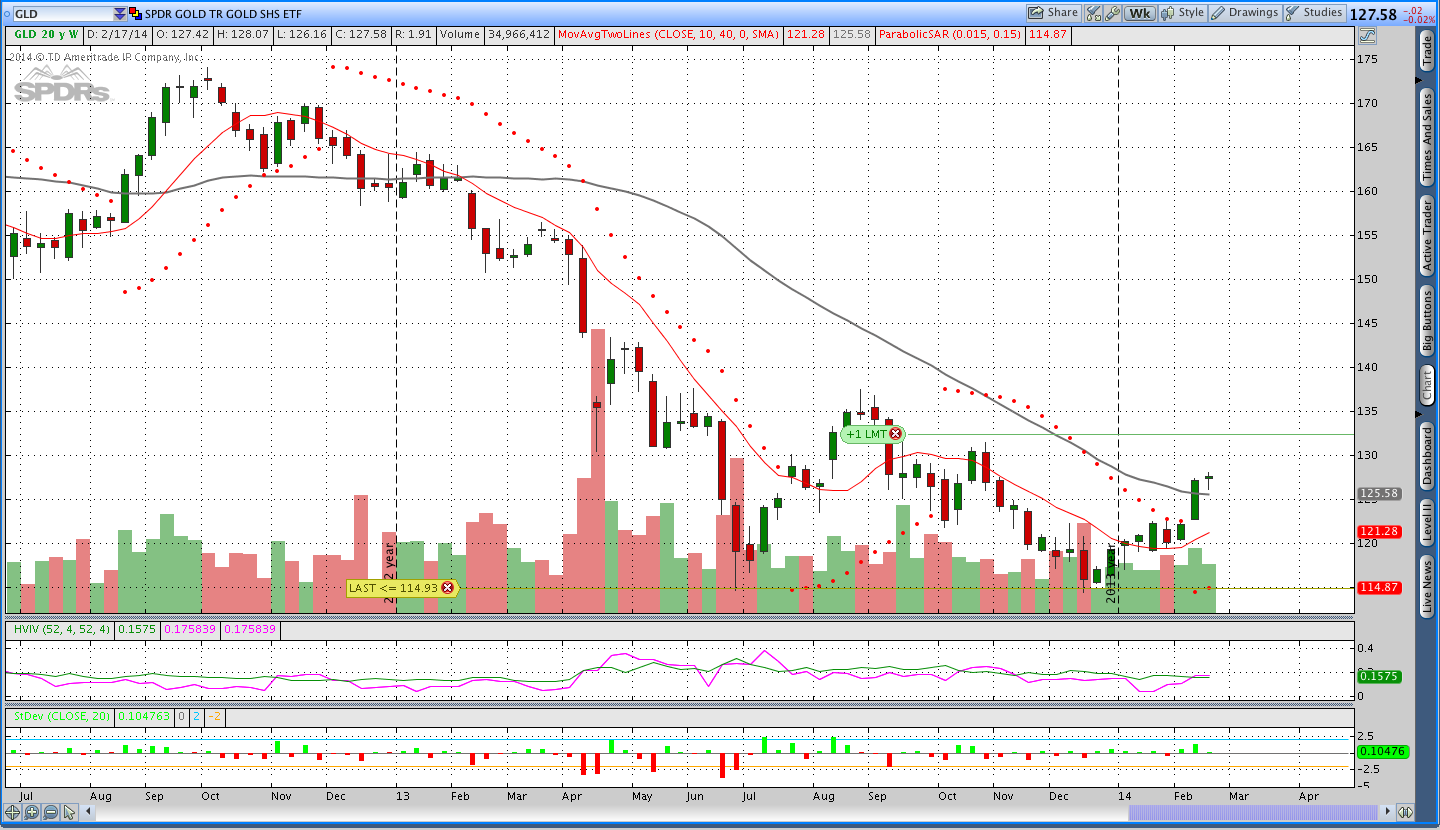
Task: Select the Chart side tab
Action: click(1427, 384)
